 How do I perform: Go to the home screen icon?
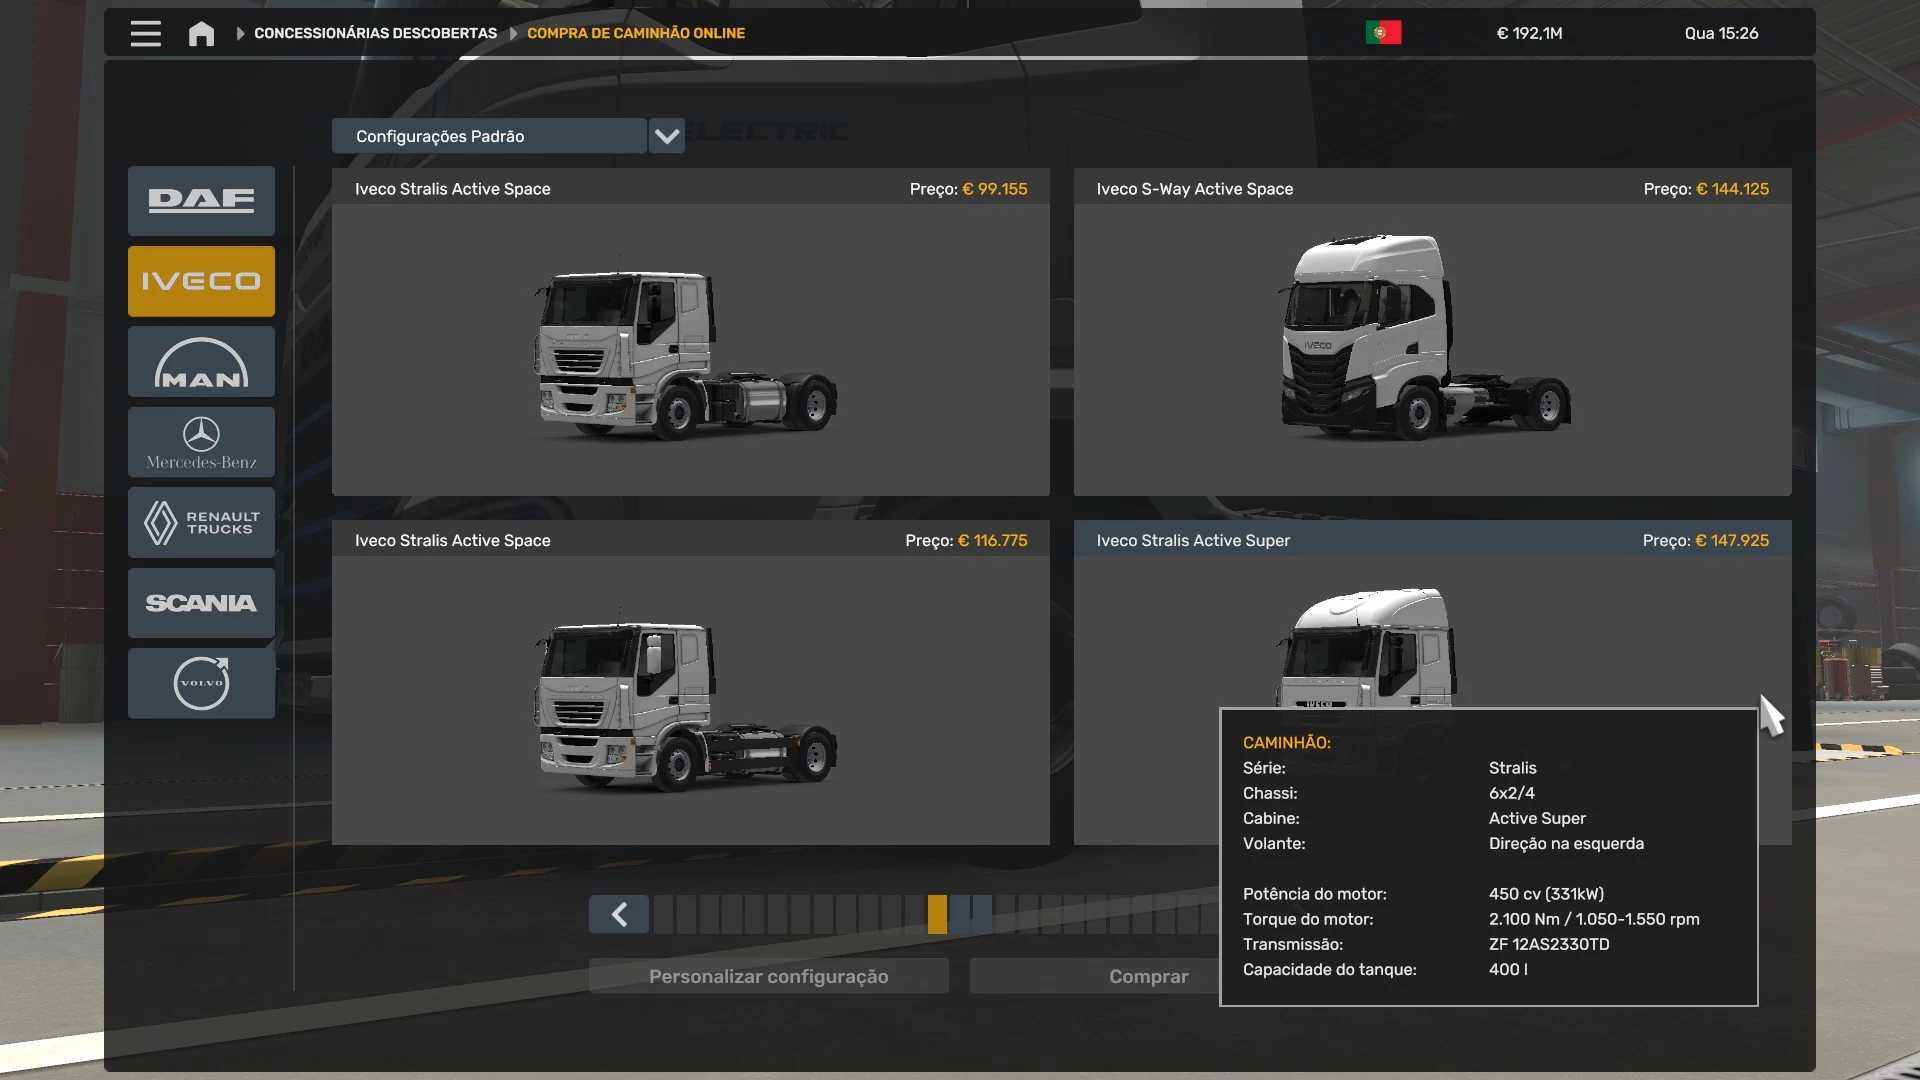point(201,34)
